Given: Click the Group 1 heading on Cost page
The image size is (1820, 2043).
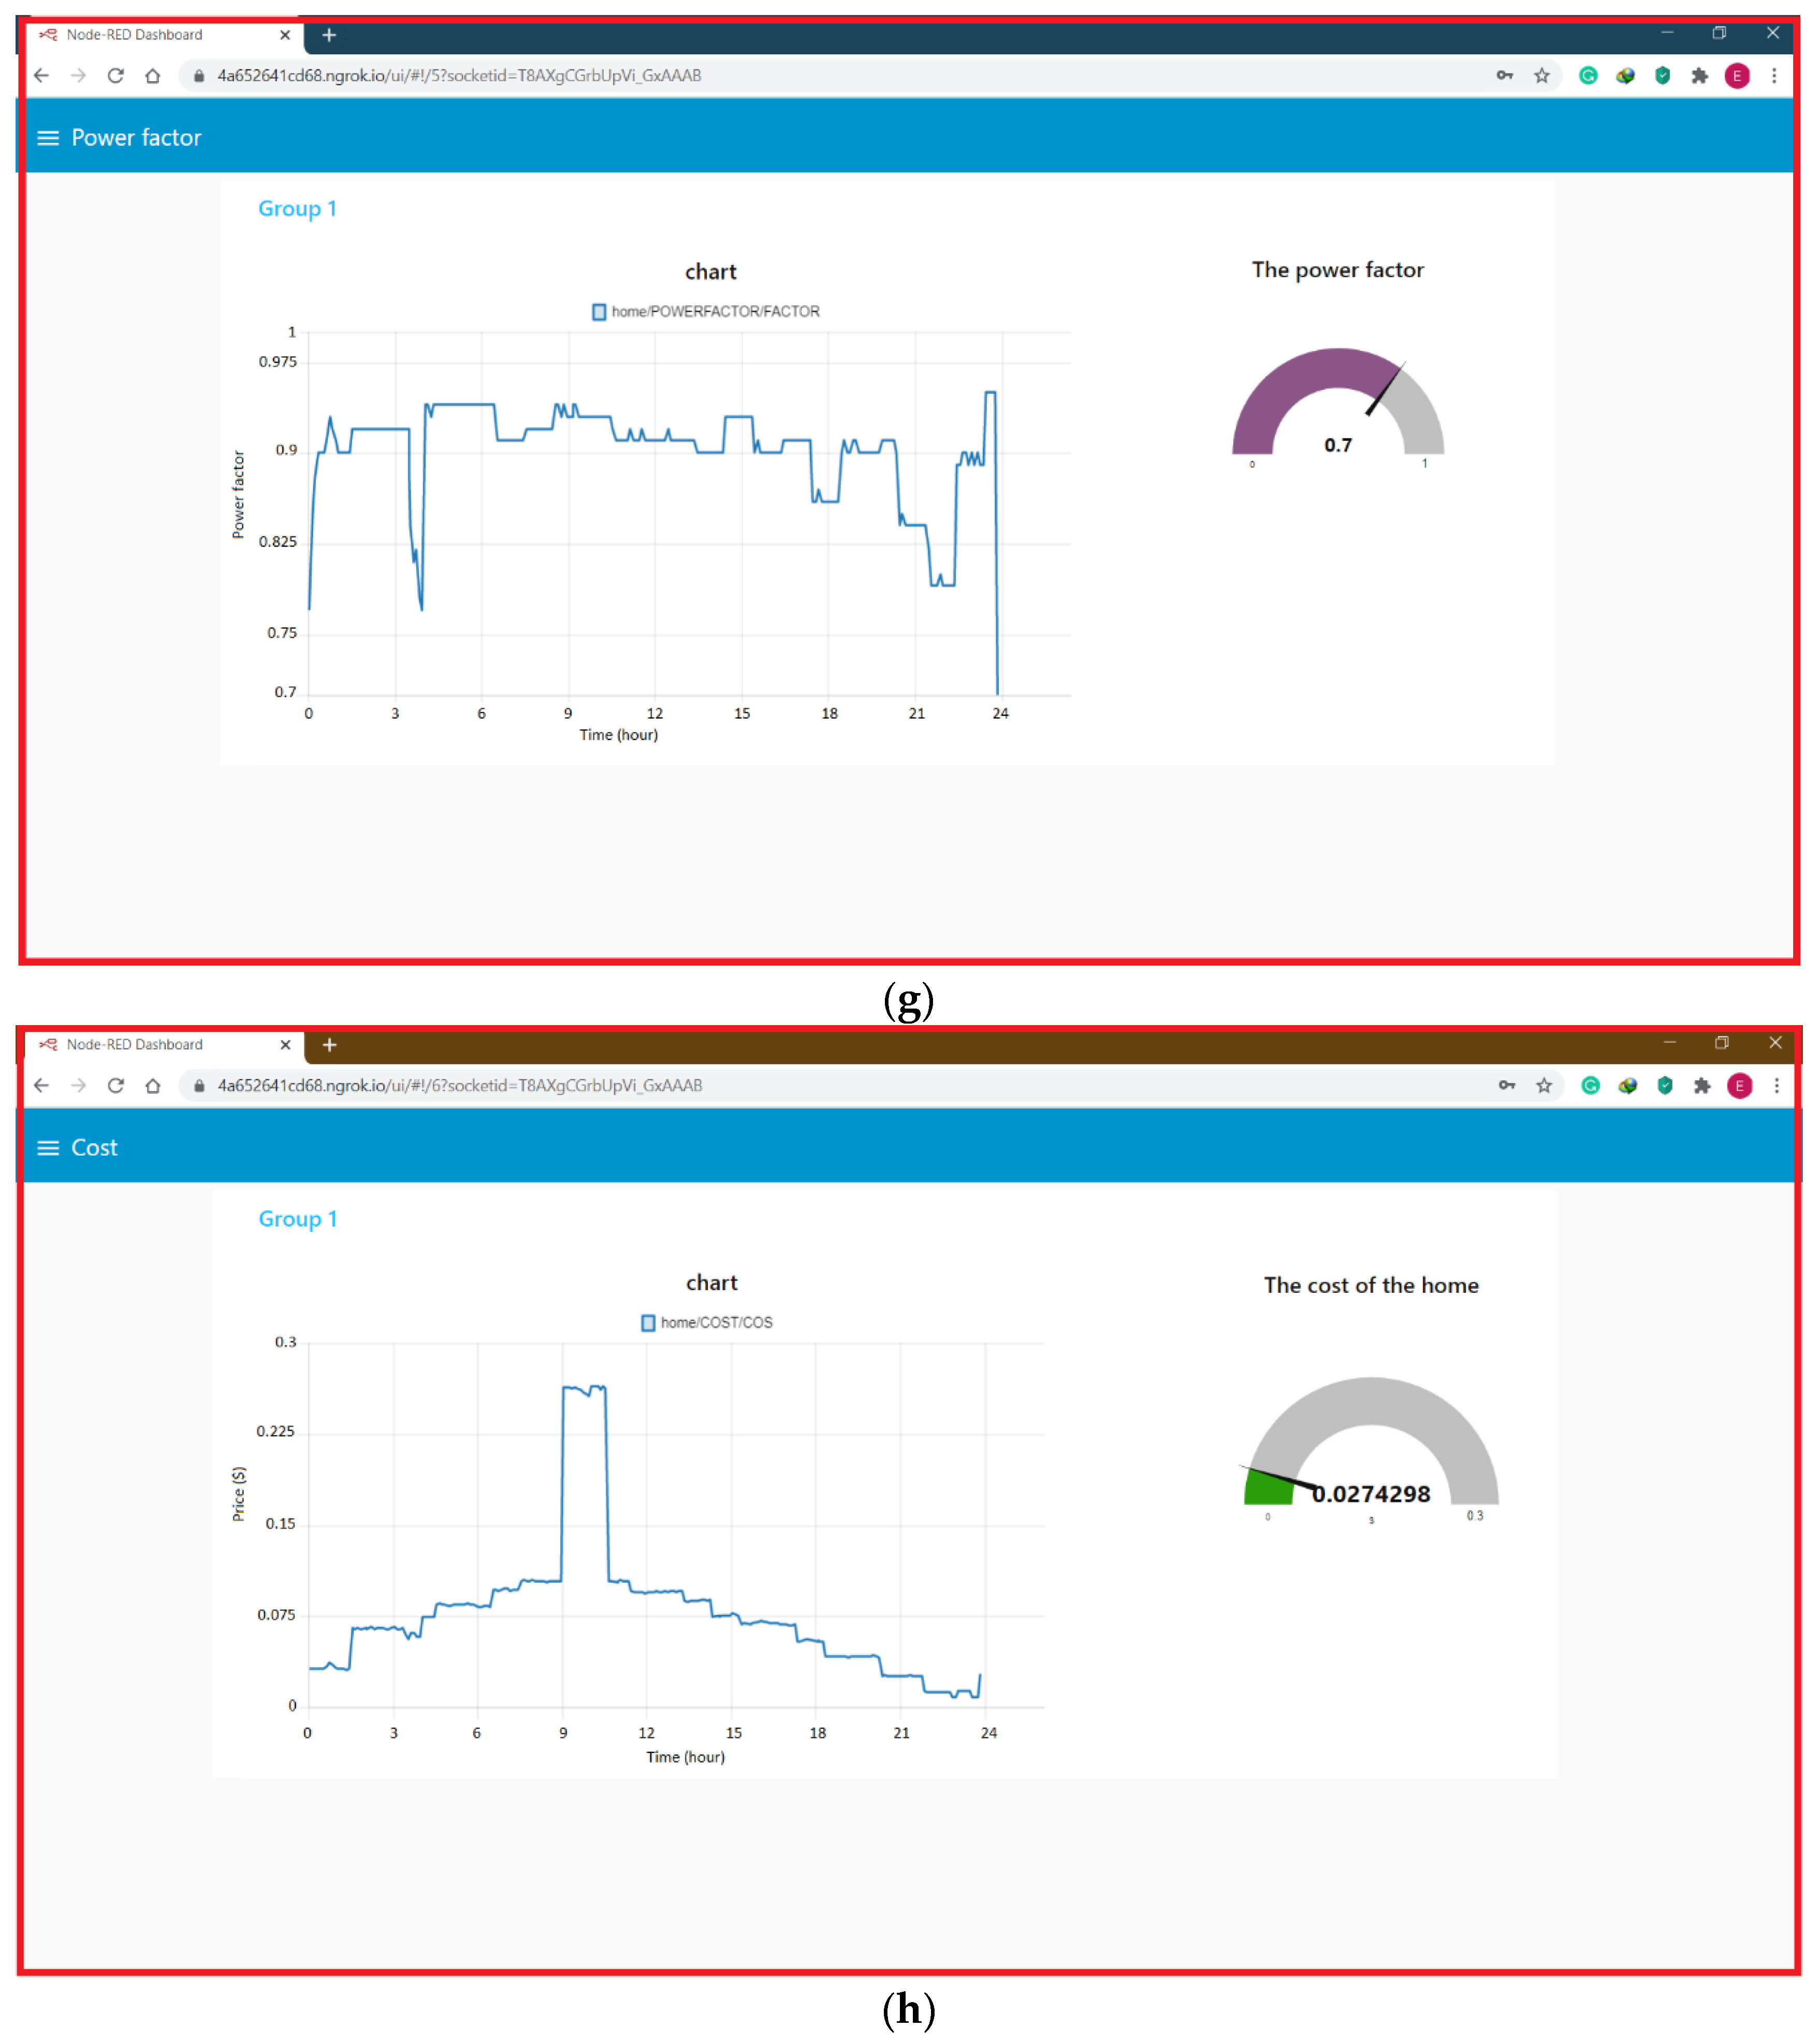Looking at the screenshot, I should (x=298, y=1219).
